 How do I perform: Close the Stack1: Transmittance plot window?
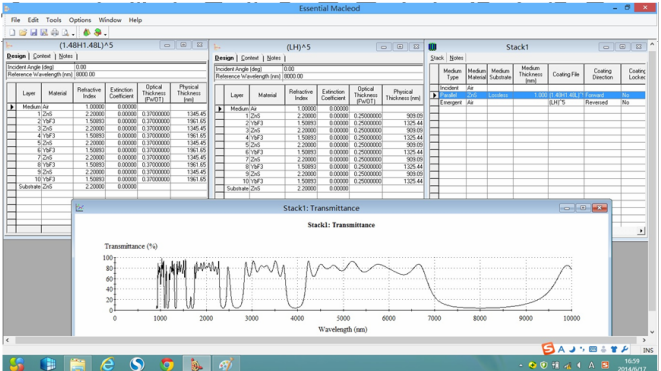[x=599, y=208]
